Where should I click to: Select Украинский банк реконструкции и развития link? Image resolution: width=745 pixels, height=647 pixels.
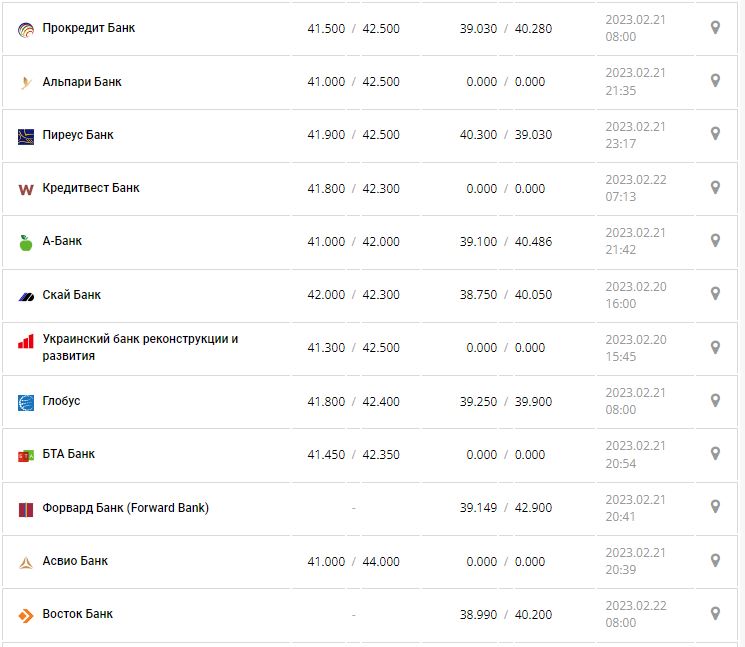pos(140,347)
